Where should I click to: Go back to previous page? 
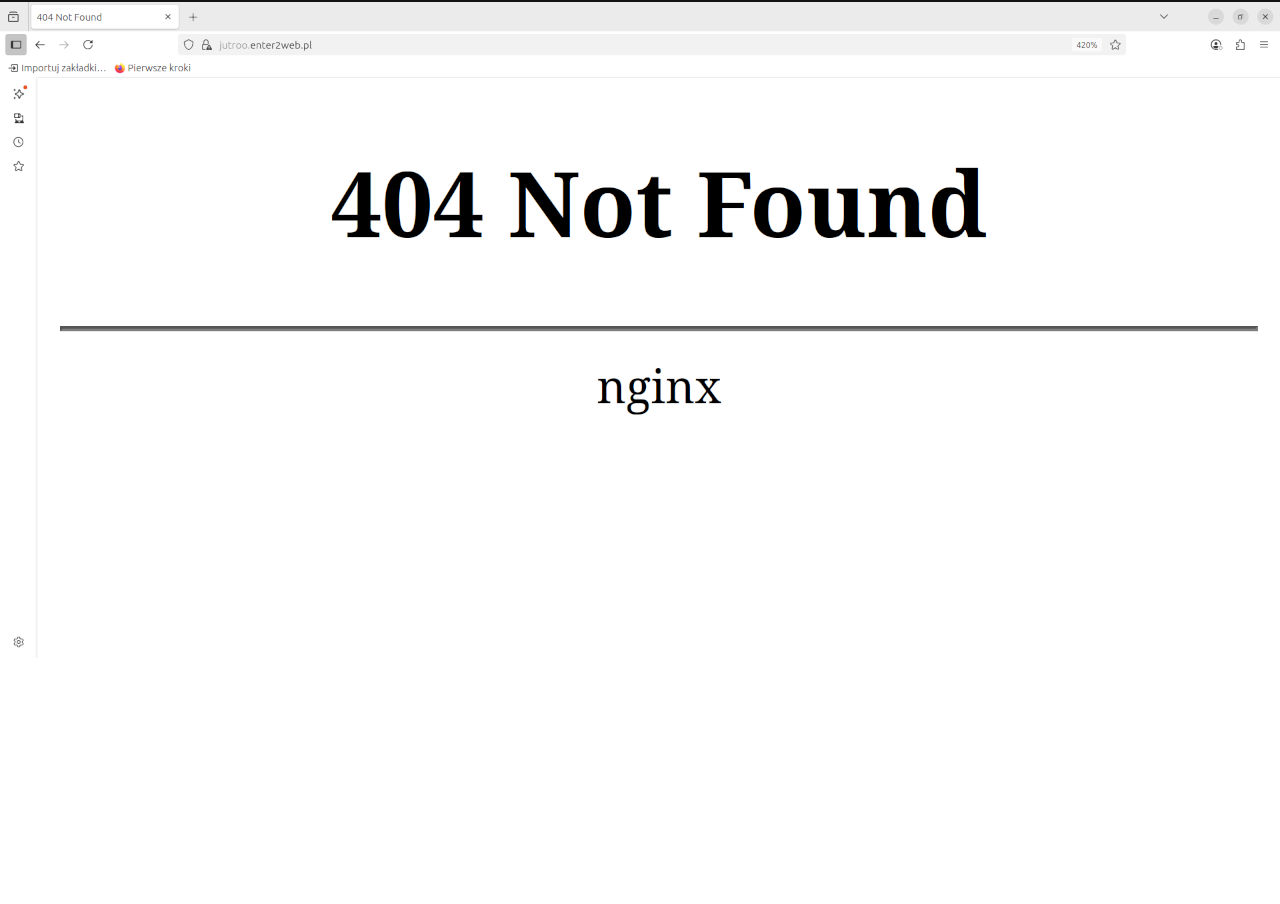[40, 45]
